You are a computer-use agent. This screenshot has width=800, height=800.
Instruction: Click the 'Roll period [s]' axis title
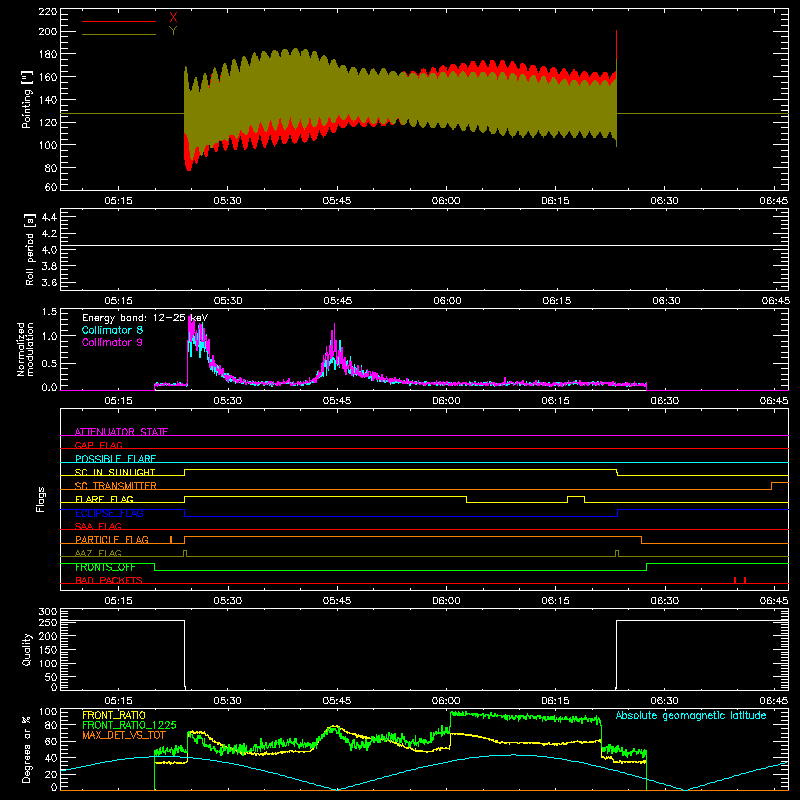tap(29, 249)
